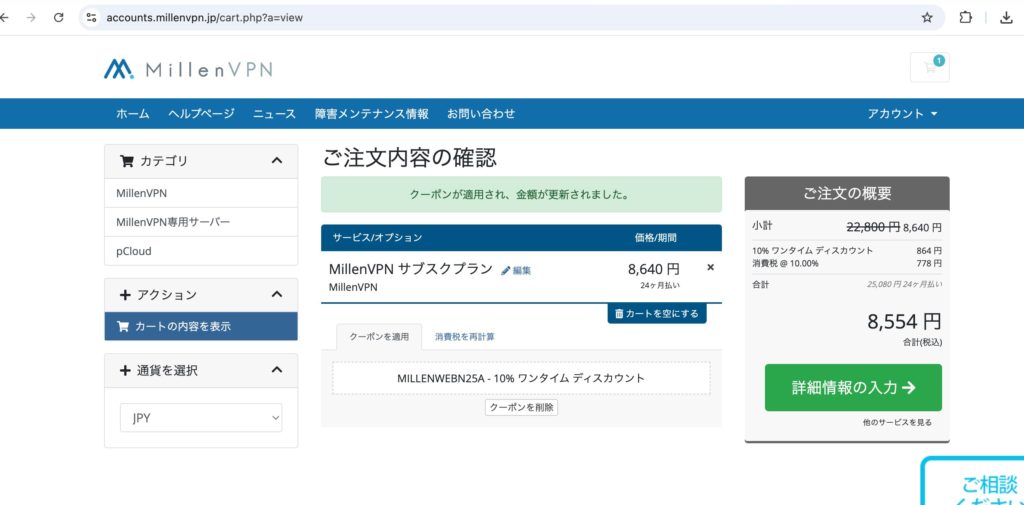This screenshot has height=505, width=1024.
Task: Click the 8,554 円 total amount
Action: pyautogui.click(x=904, y=321)
